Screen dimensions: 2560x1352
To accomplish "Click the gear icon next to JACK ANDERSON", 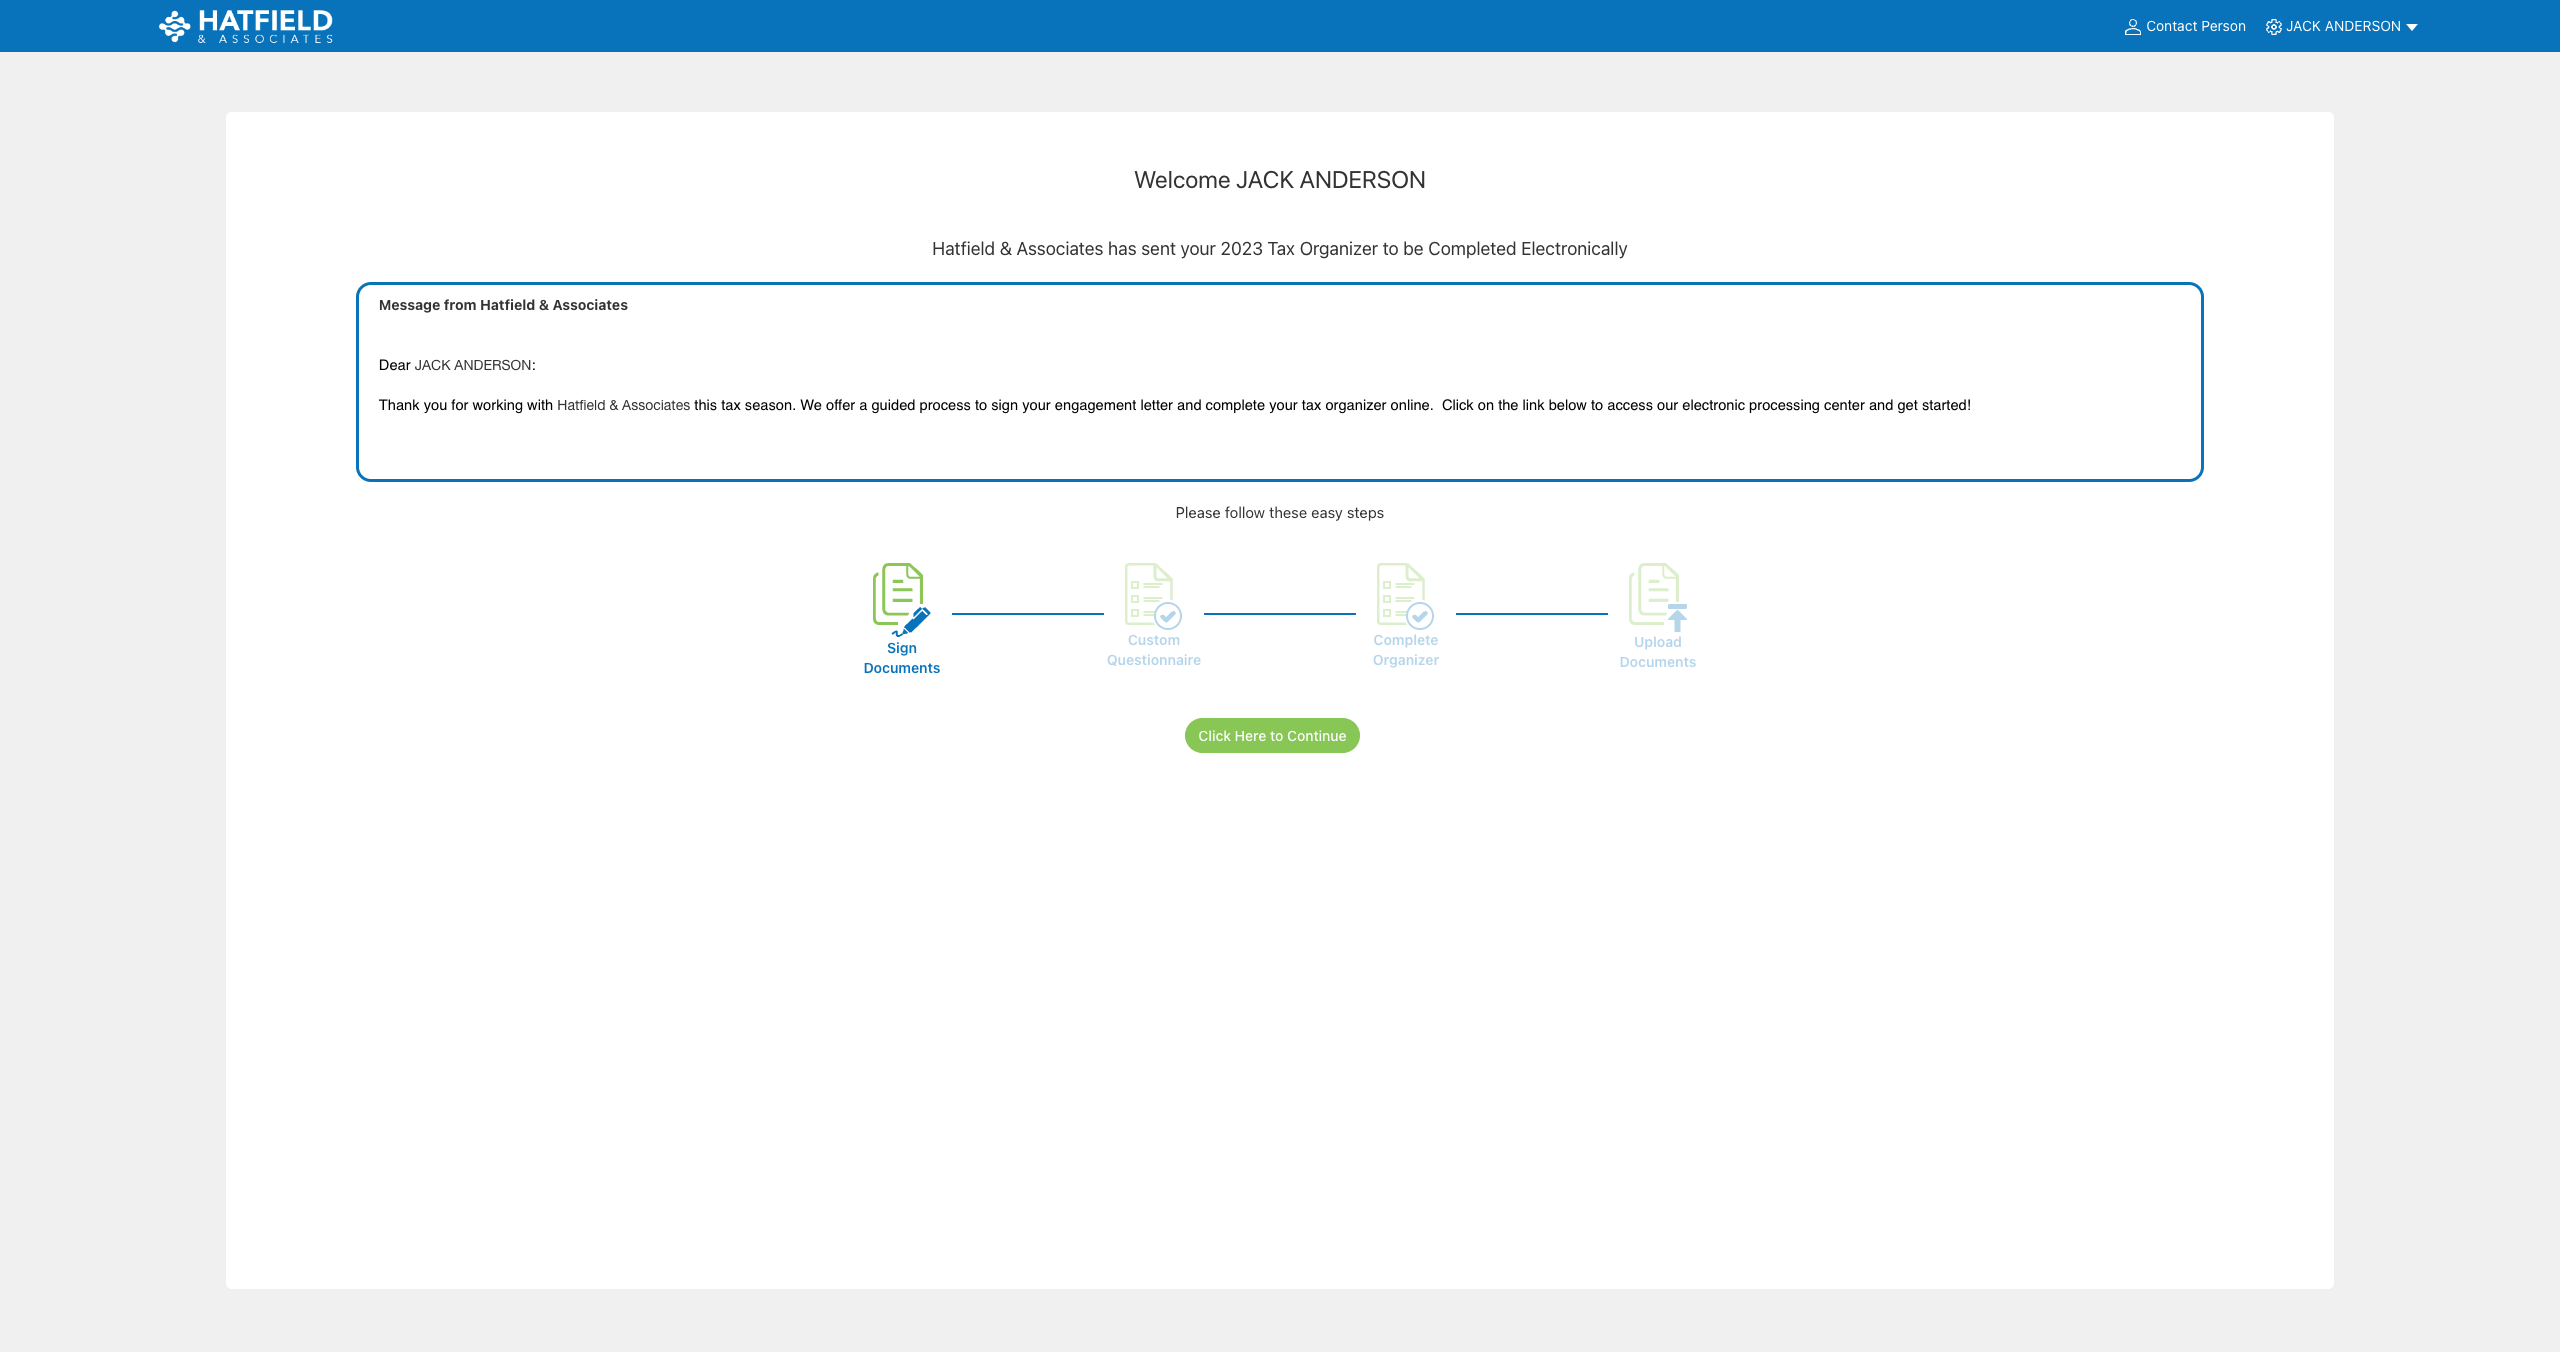I will pos(2272,26).
